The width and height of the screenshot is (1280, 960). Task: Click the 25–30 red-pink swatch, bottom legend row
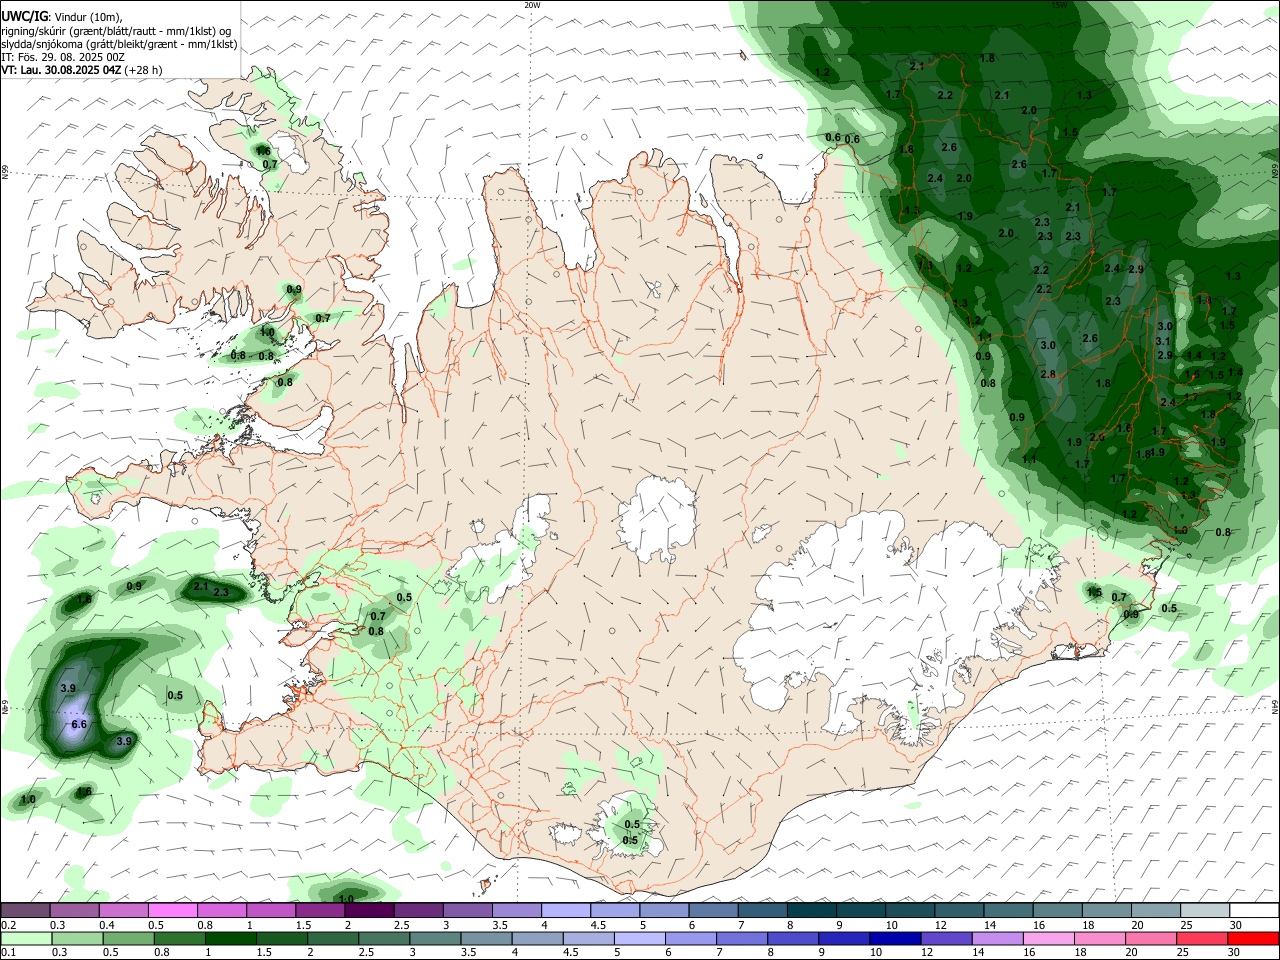pyautogui.click(x=1202, y=938)
